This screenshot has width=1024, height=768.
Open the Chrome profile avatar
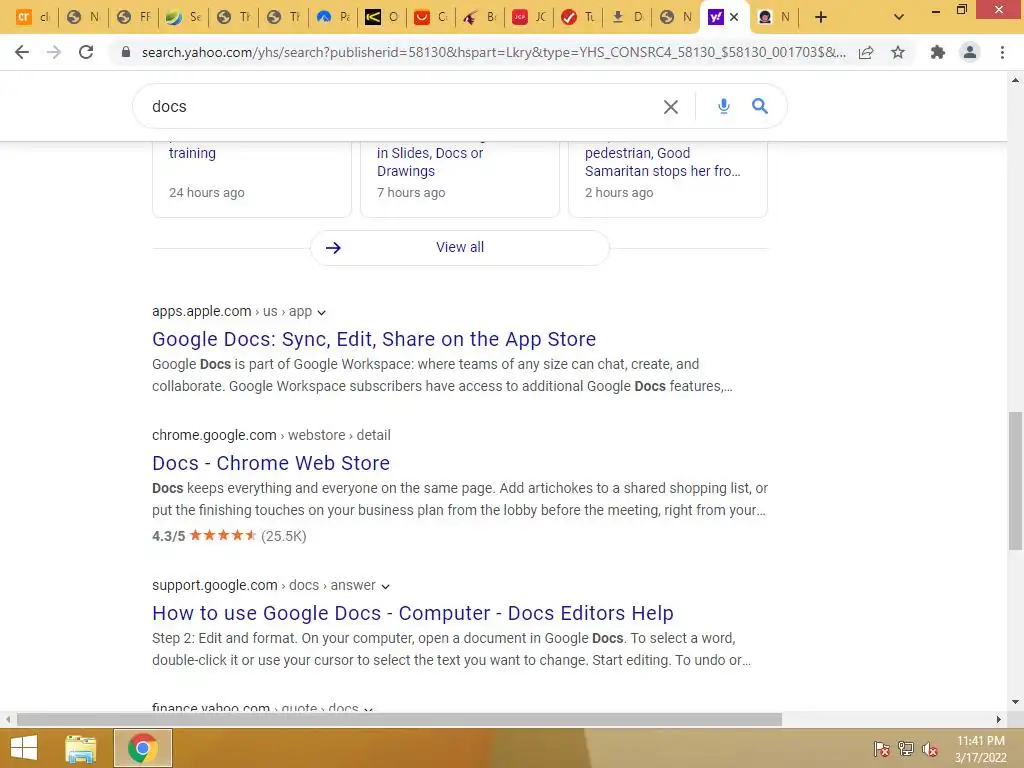(x=970, y=52)
